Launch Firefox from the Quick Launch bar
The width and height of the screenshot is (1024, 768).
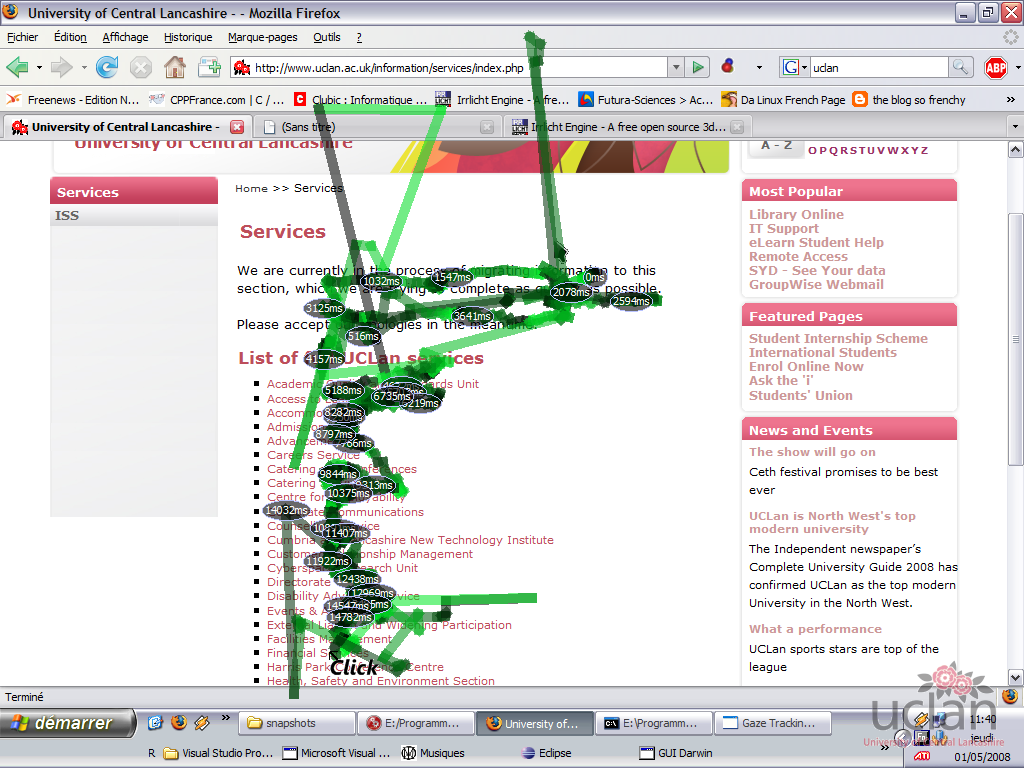[x=178, y=722]
